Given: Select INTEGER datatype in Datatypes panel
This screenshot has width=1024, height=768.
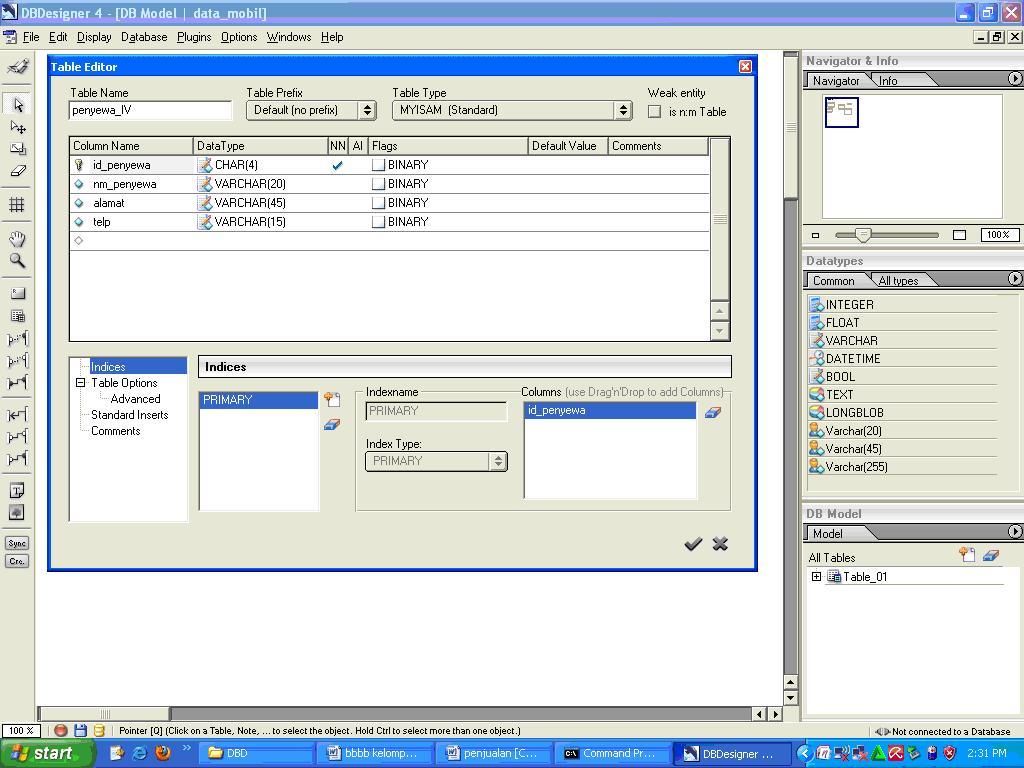Looking at the screenshot, I should click(x=849, y=304).
